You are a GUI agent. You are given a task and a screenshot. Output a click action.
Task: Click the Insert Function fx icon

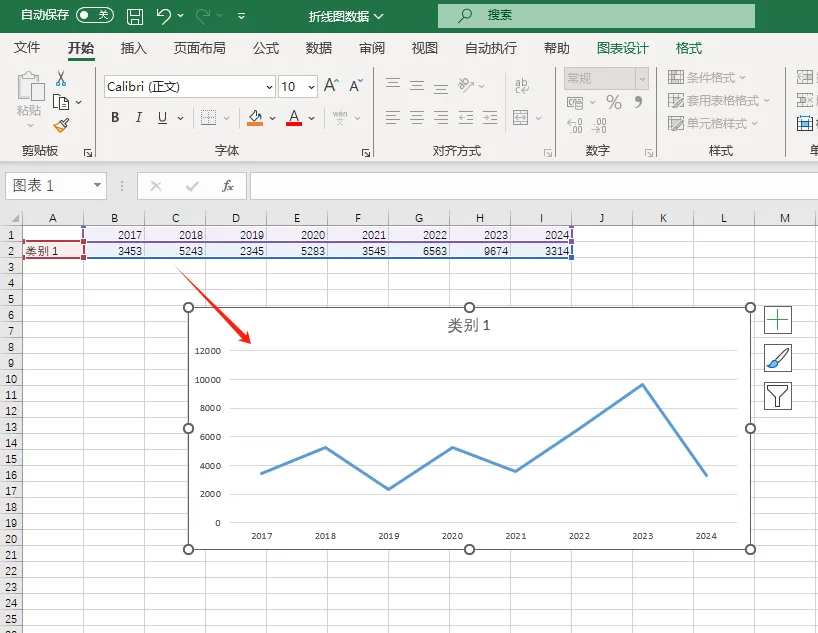(227, 186)
